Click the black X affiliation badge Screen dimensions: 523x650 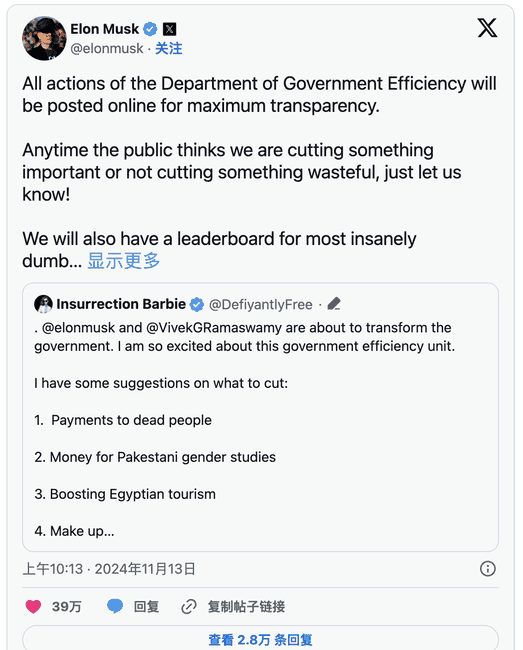[169, 29]
